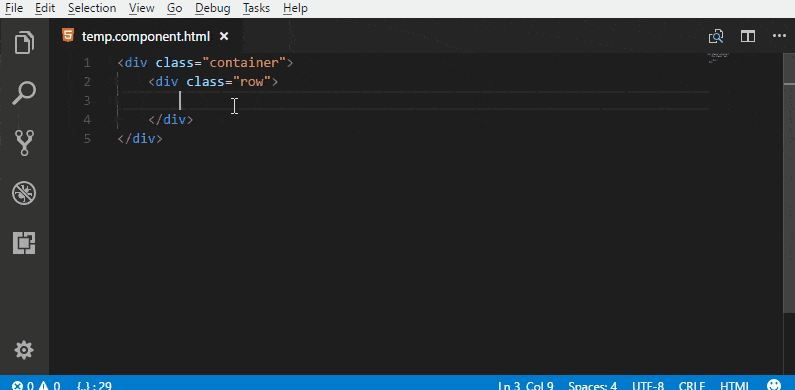
Task: Click line number 5 in gutter
Action: click(x=87, y=138)
